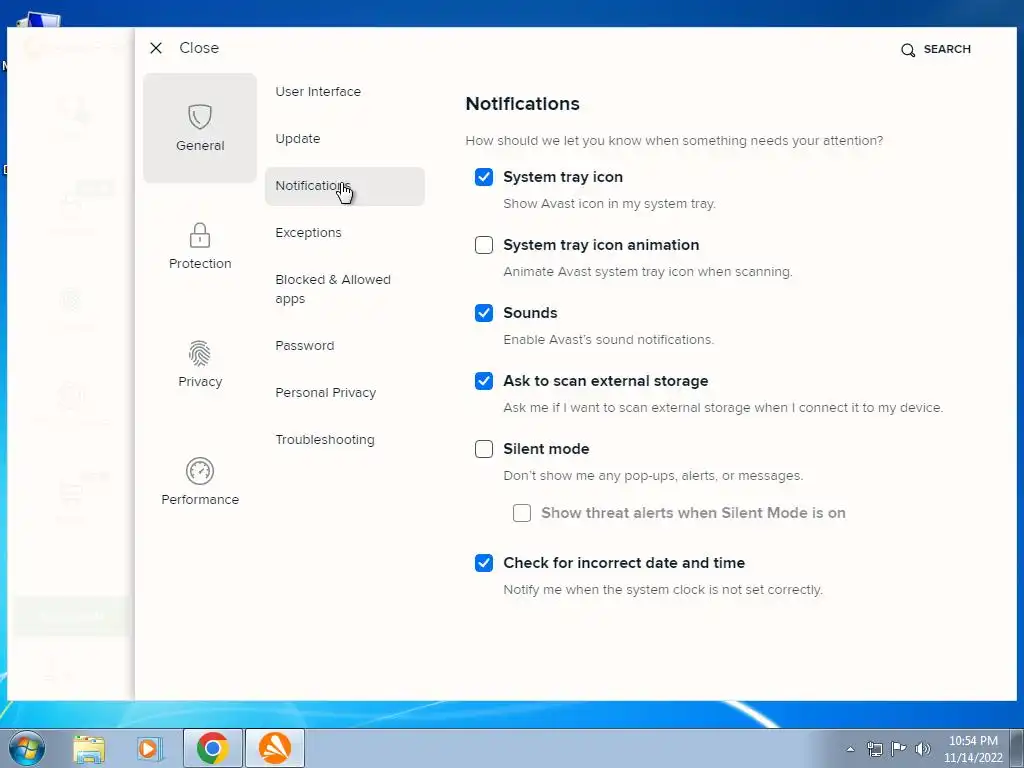Open Windows Media Player from taskbar
The height and width of the screenshot is (768, 1024).
coord(150,748)
